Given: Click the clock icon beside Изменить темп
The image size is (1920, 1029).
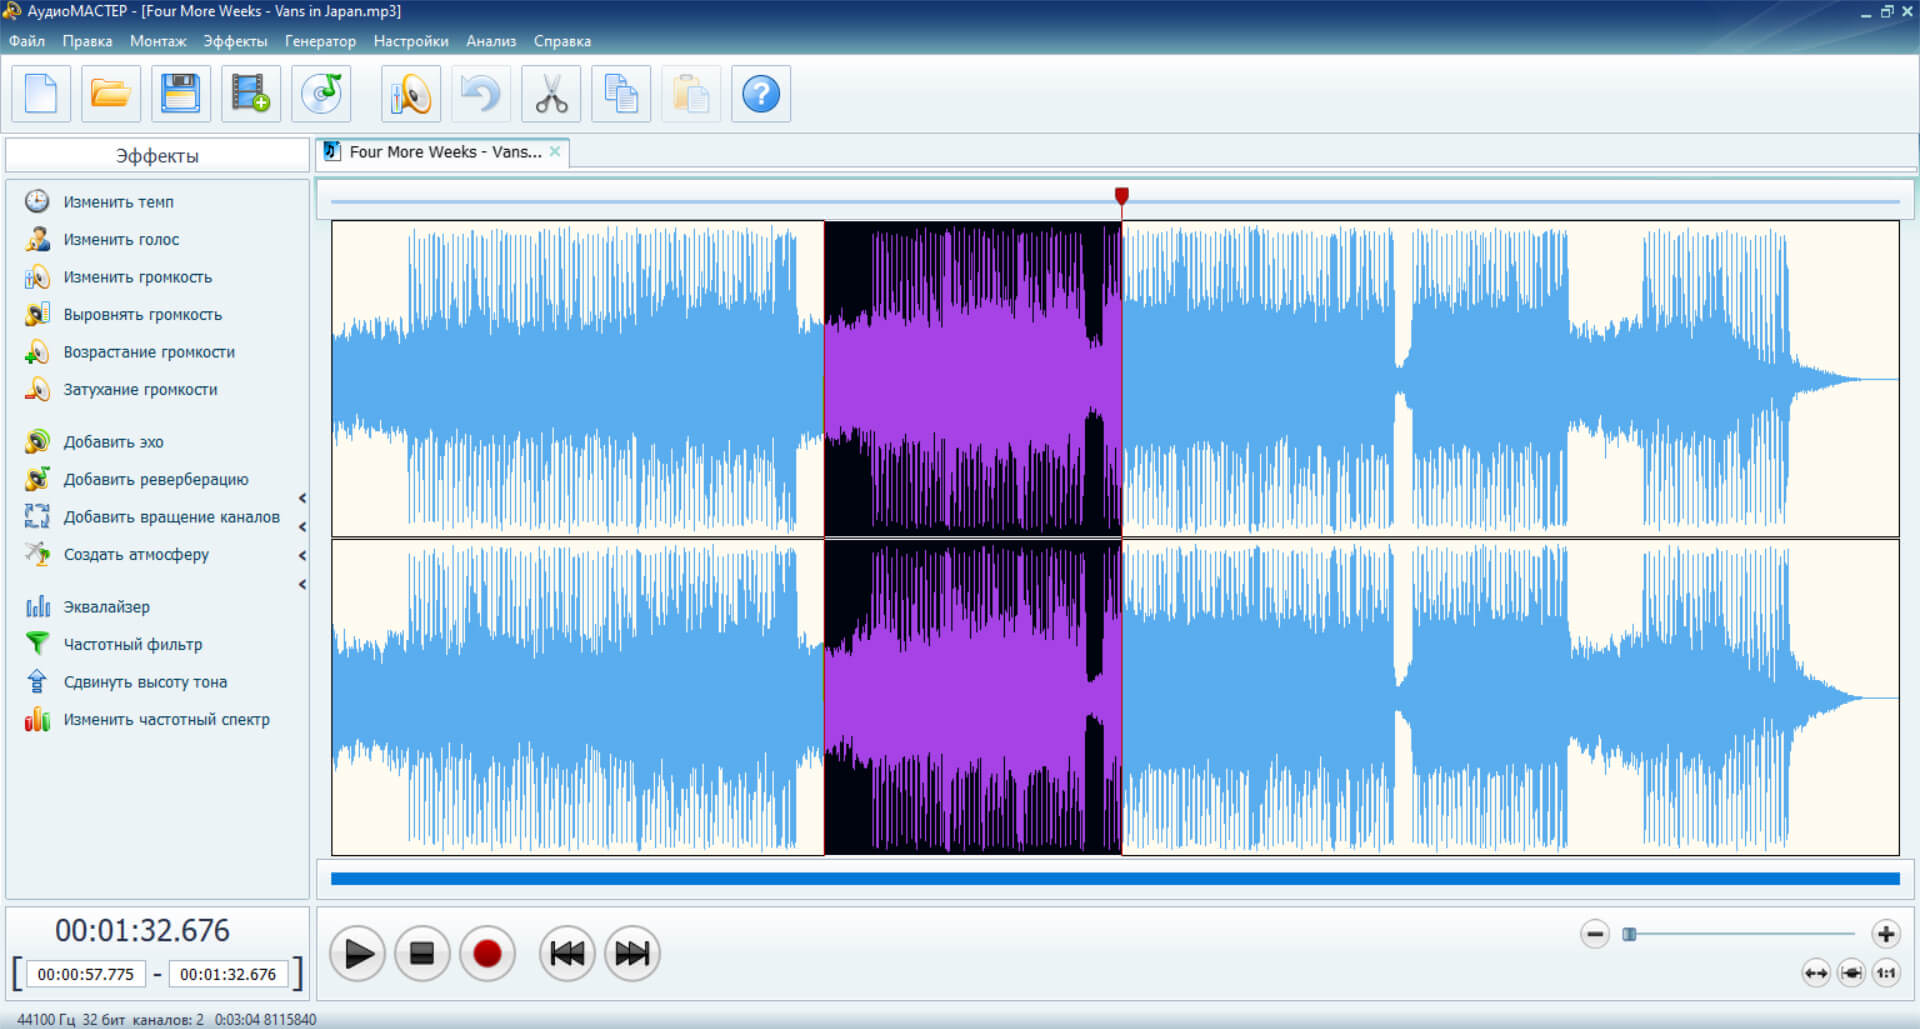Looking at the screenshot, I should pos(37,201).
